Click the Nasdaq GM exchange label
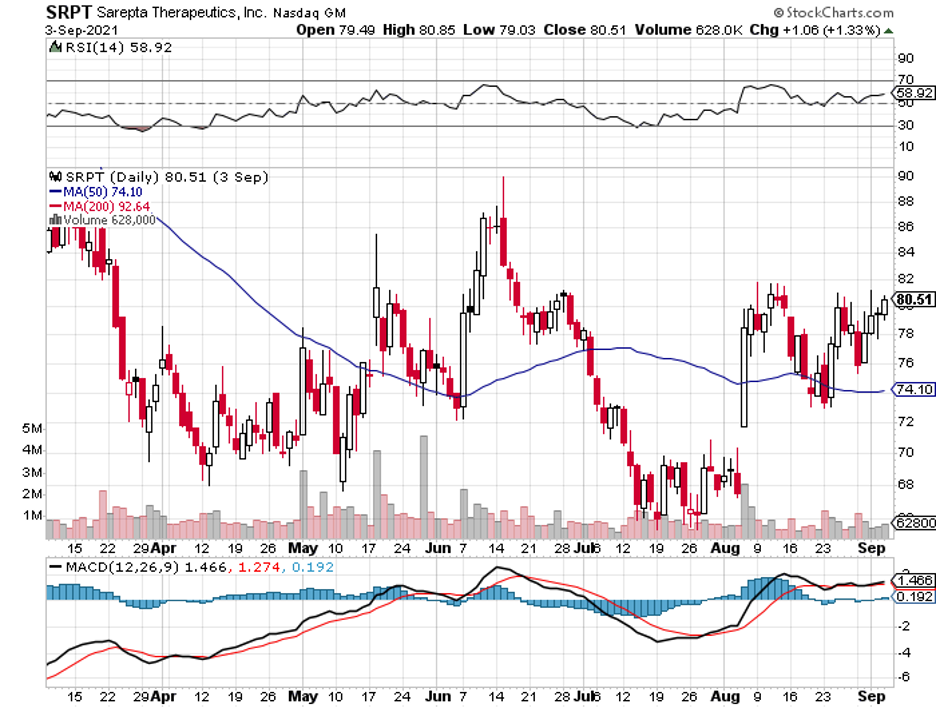The image size is (936, 708). (309, 13)
